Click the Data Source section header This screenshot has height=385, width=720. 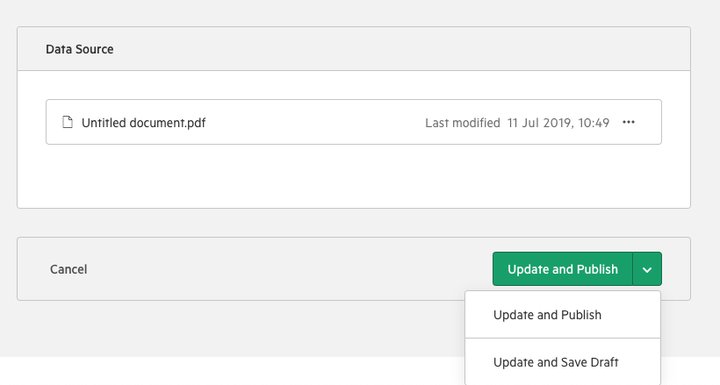click(x=354, y=49)
